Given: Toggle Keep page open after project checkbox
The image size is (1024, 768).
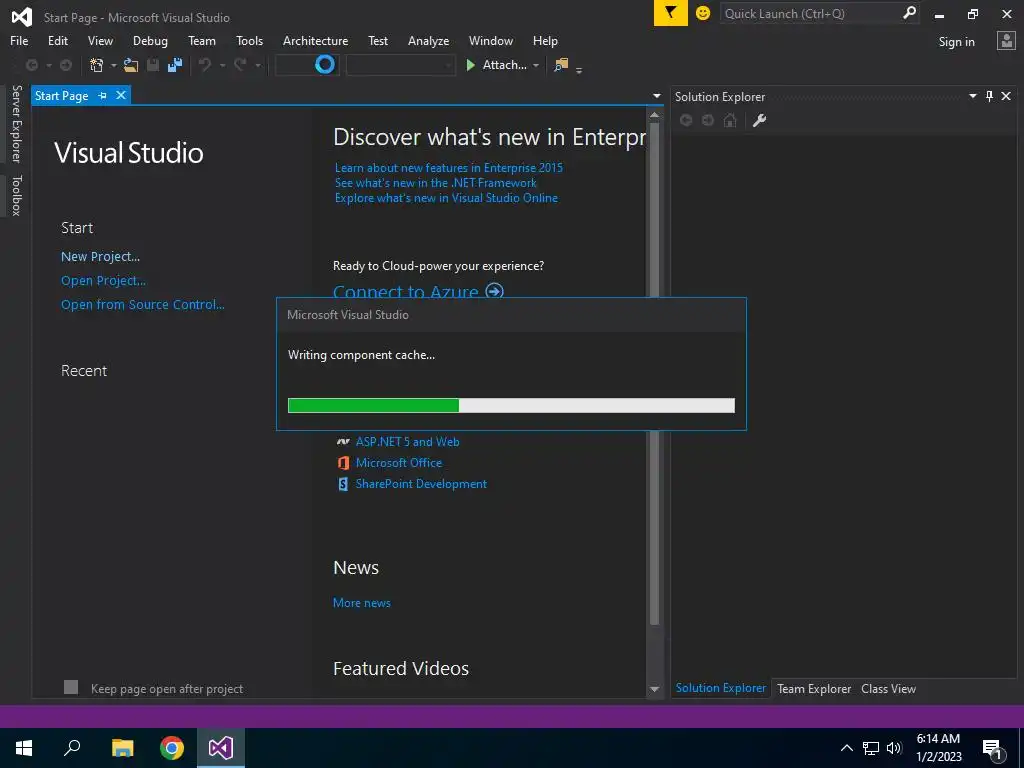Looking at the screenshot, I should [x=71, y=687].
